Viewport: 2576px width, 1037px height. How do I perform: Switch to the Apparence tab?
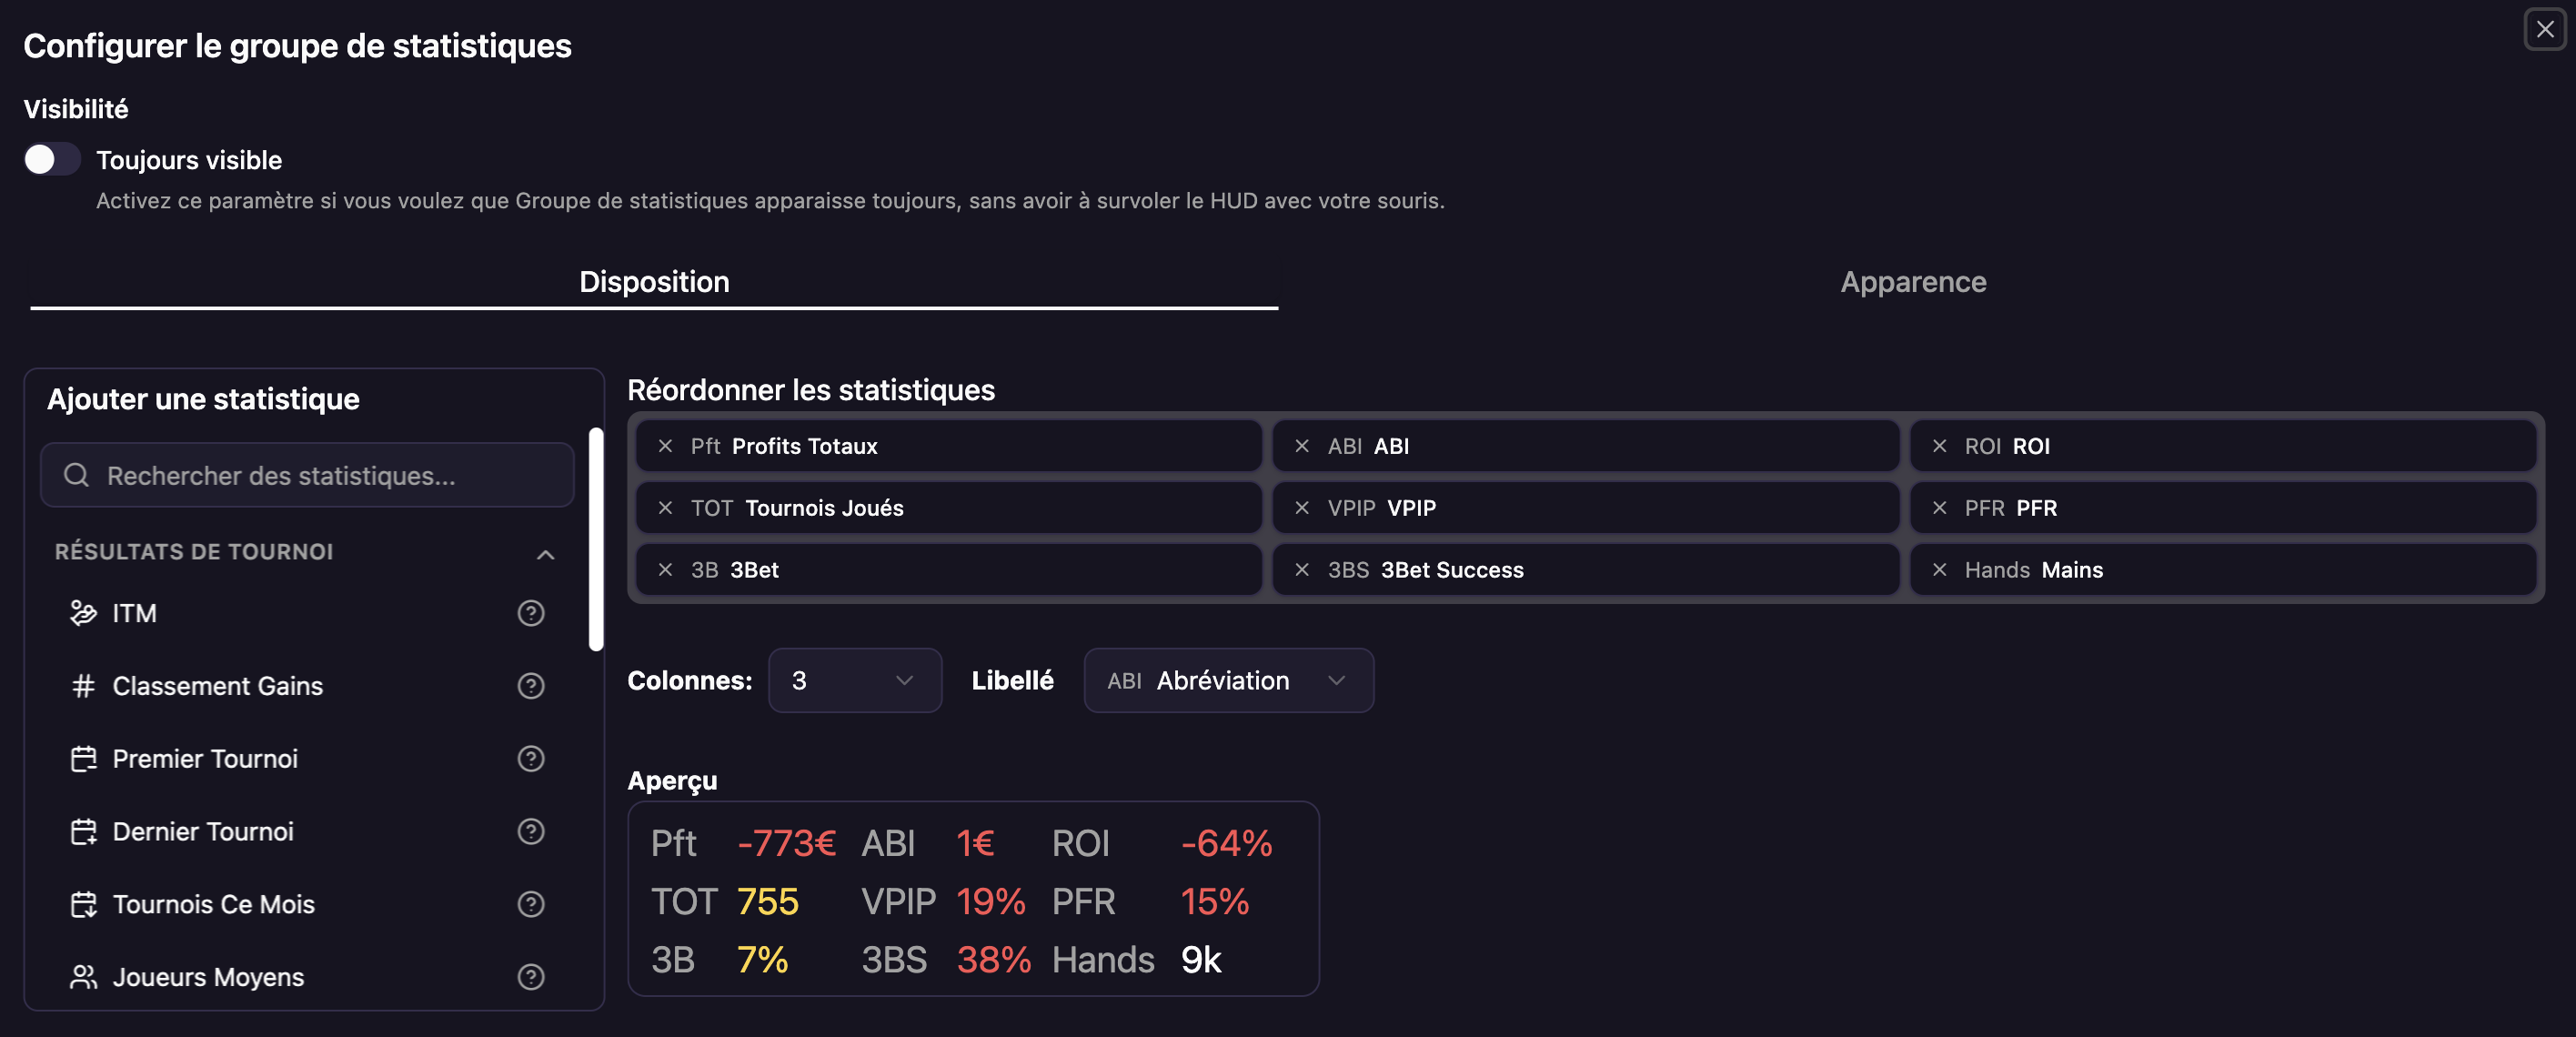[1912, 282]
